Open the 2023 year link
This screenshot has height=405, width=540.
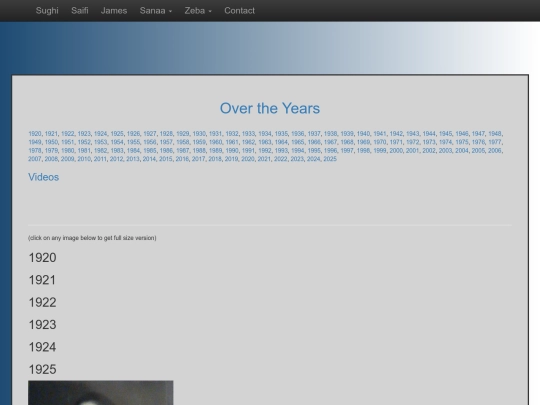(x=297, y=159)
